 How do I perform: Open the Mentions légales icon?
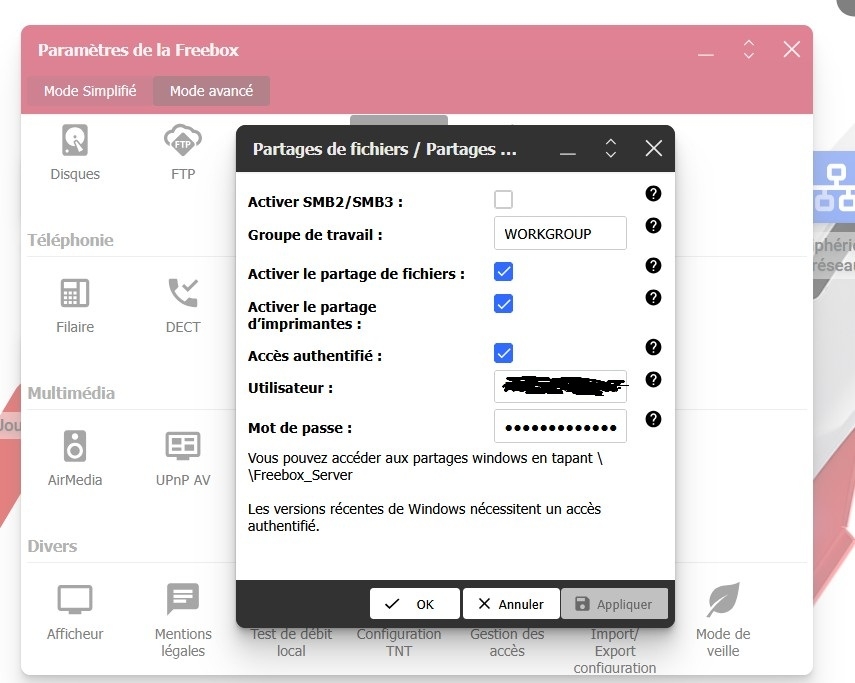(183, 600)
